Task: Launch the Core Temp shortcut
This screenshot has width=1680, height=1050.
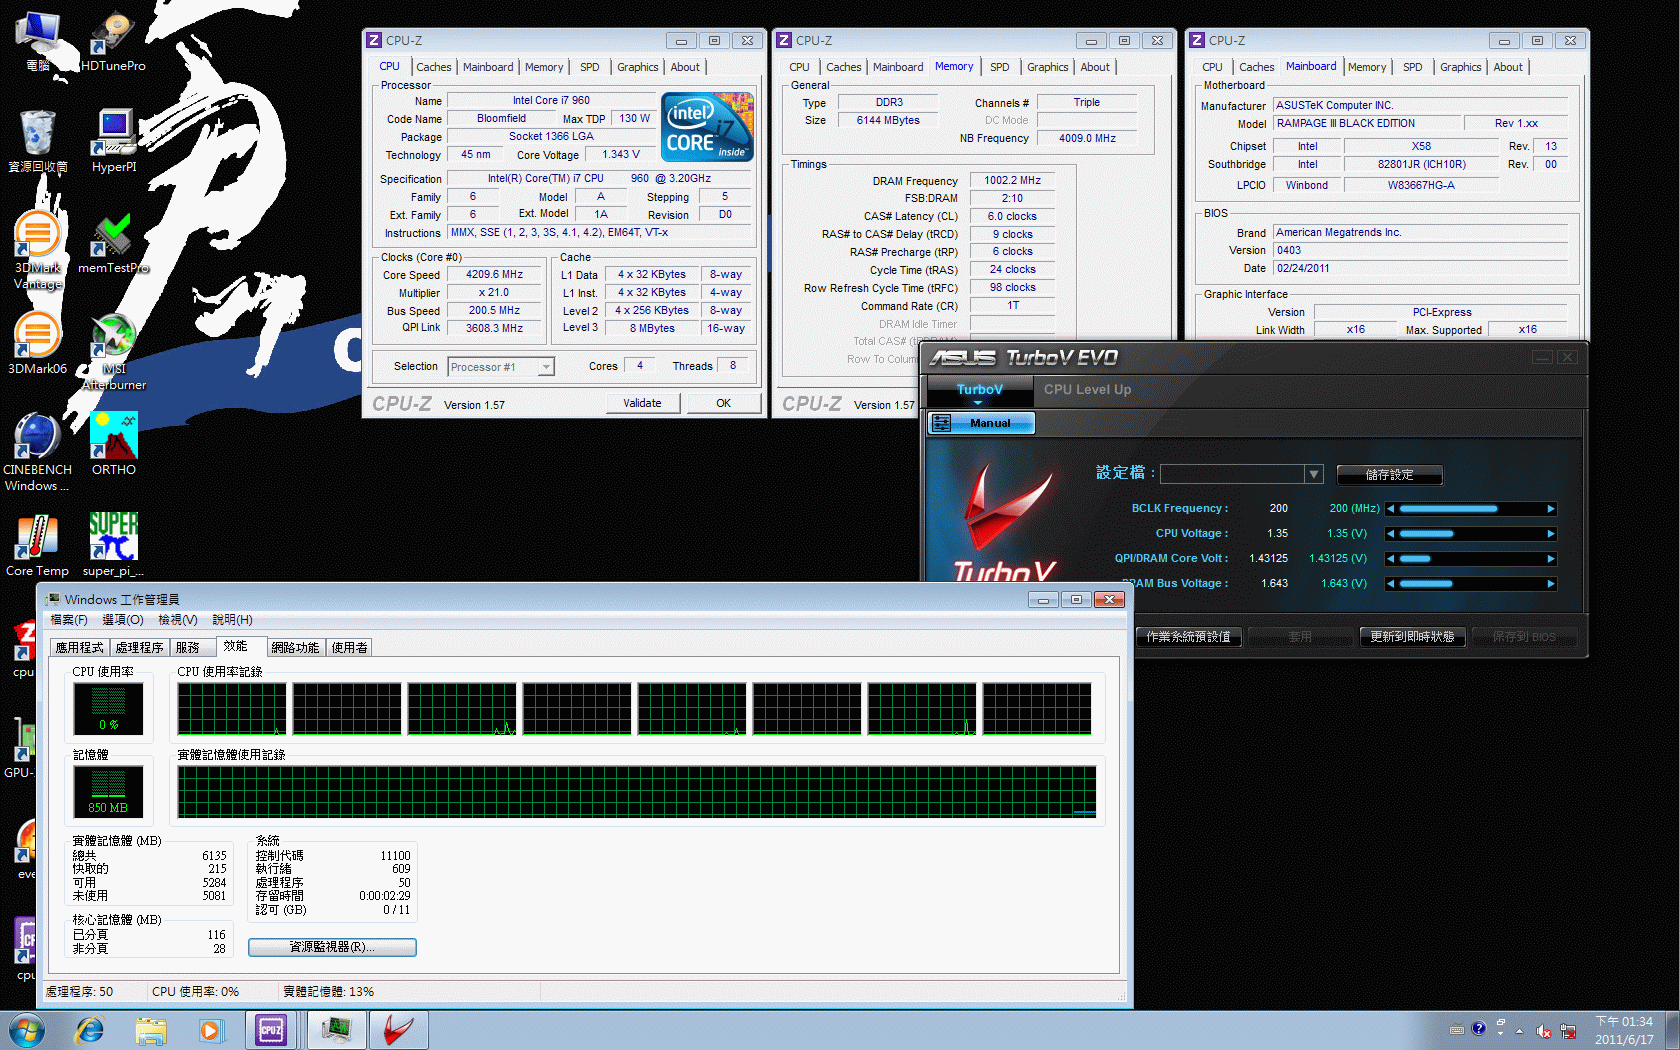Action: (x=38, y=546)
